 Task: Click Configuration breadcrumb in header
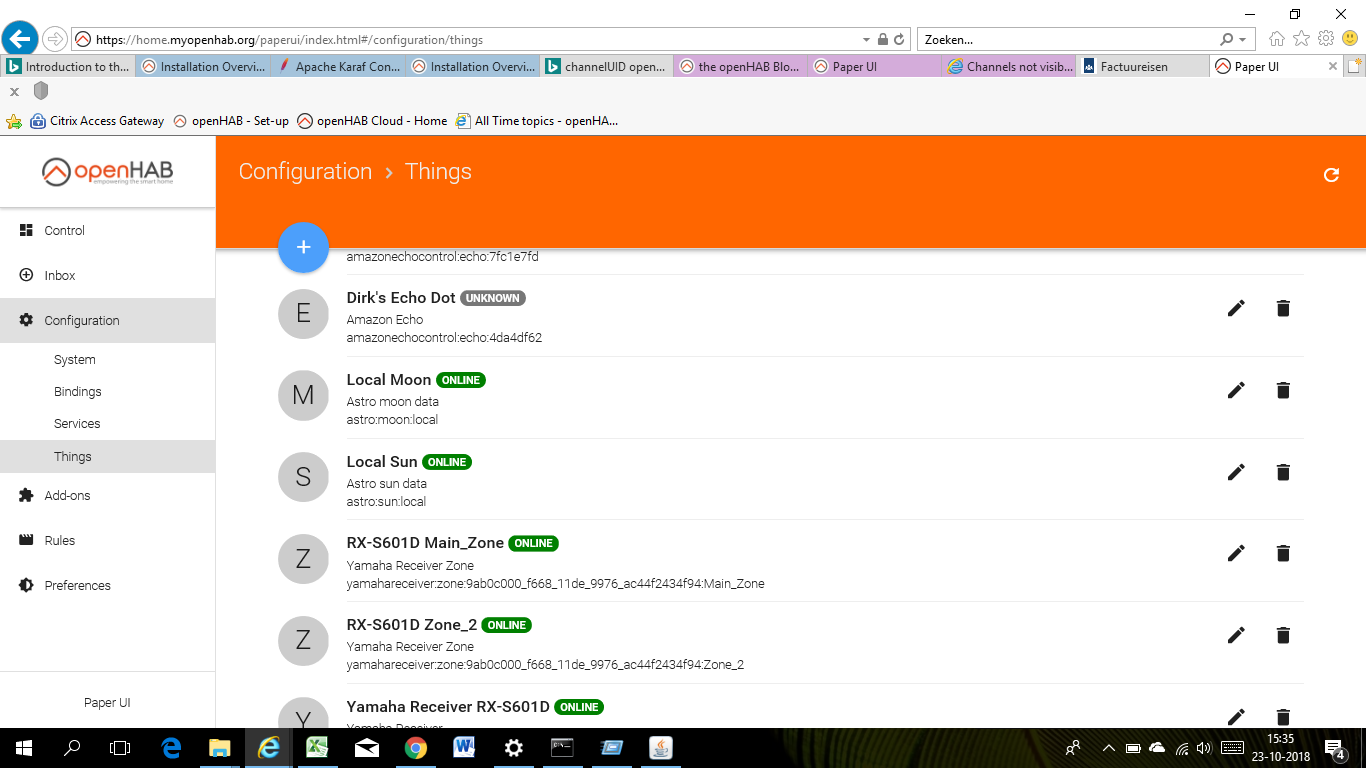tap(305, 172)
